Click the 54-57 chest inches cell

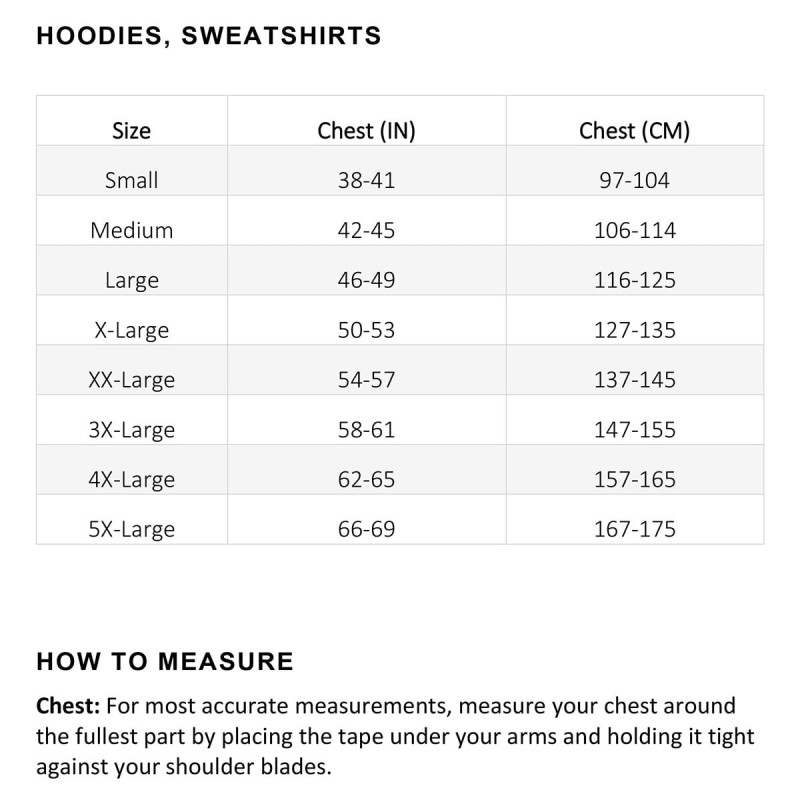pos(366,381)
